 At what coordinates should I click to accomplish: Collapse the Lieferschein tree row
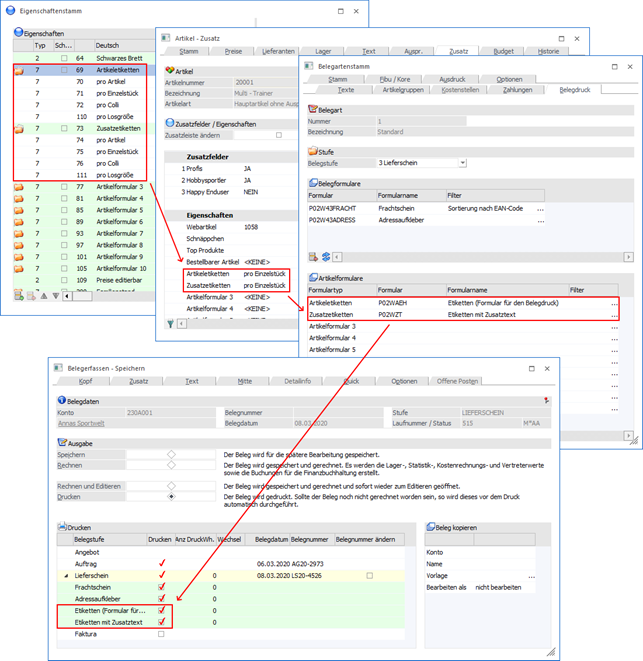tap(68, 576)
